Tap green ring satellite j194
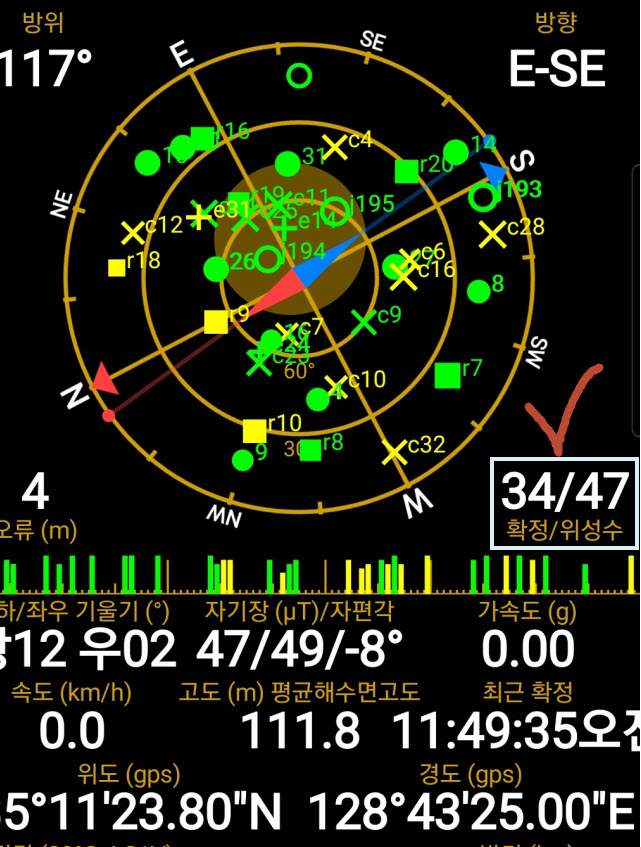The width and height of the screenshot is (641, 847). [268, 259]
